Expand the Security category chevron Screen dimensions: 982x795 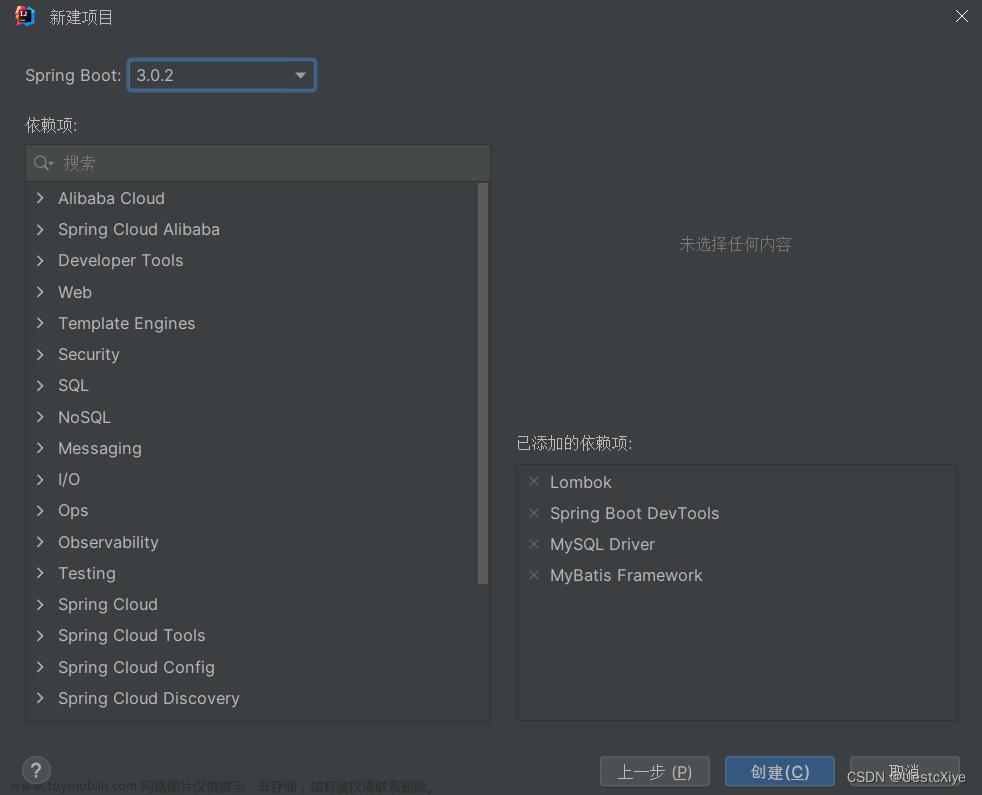point(40,354)
